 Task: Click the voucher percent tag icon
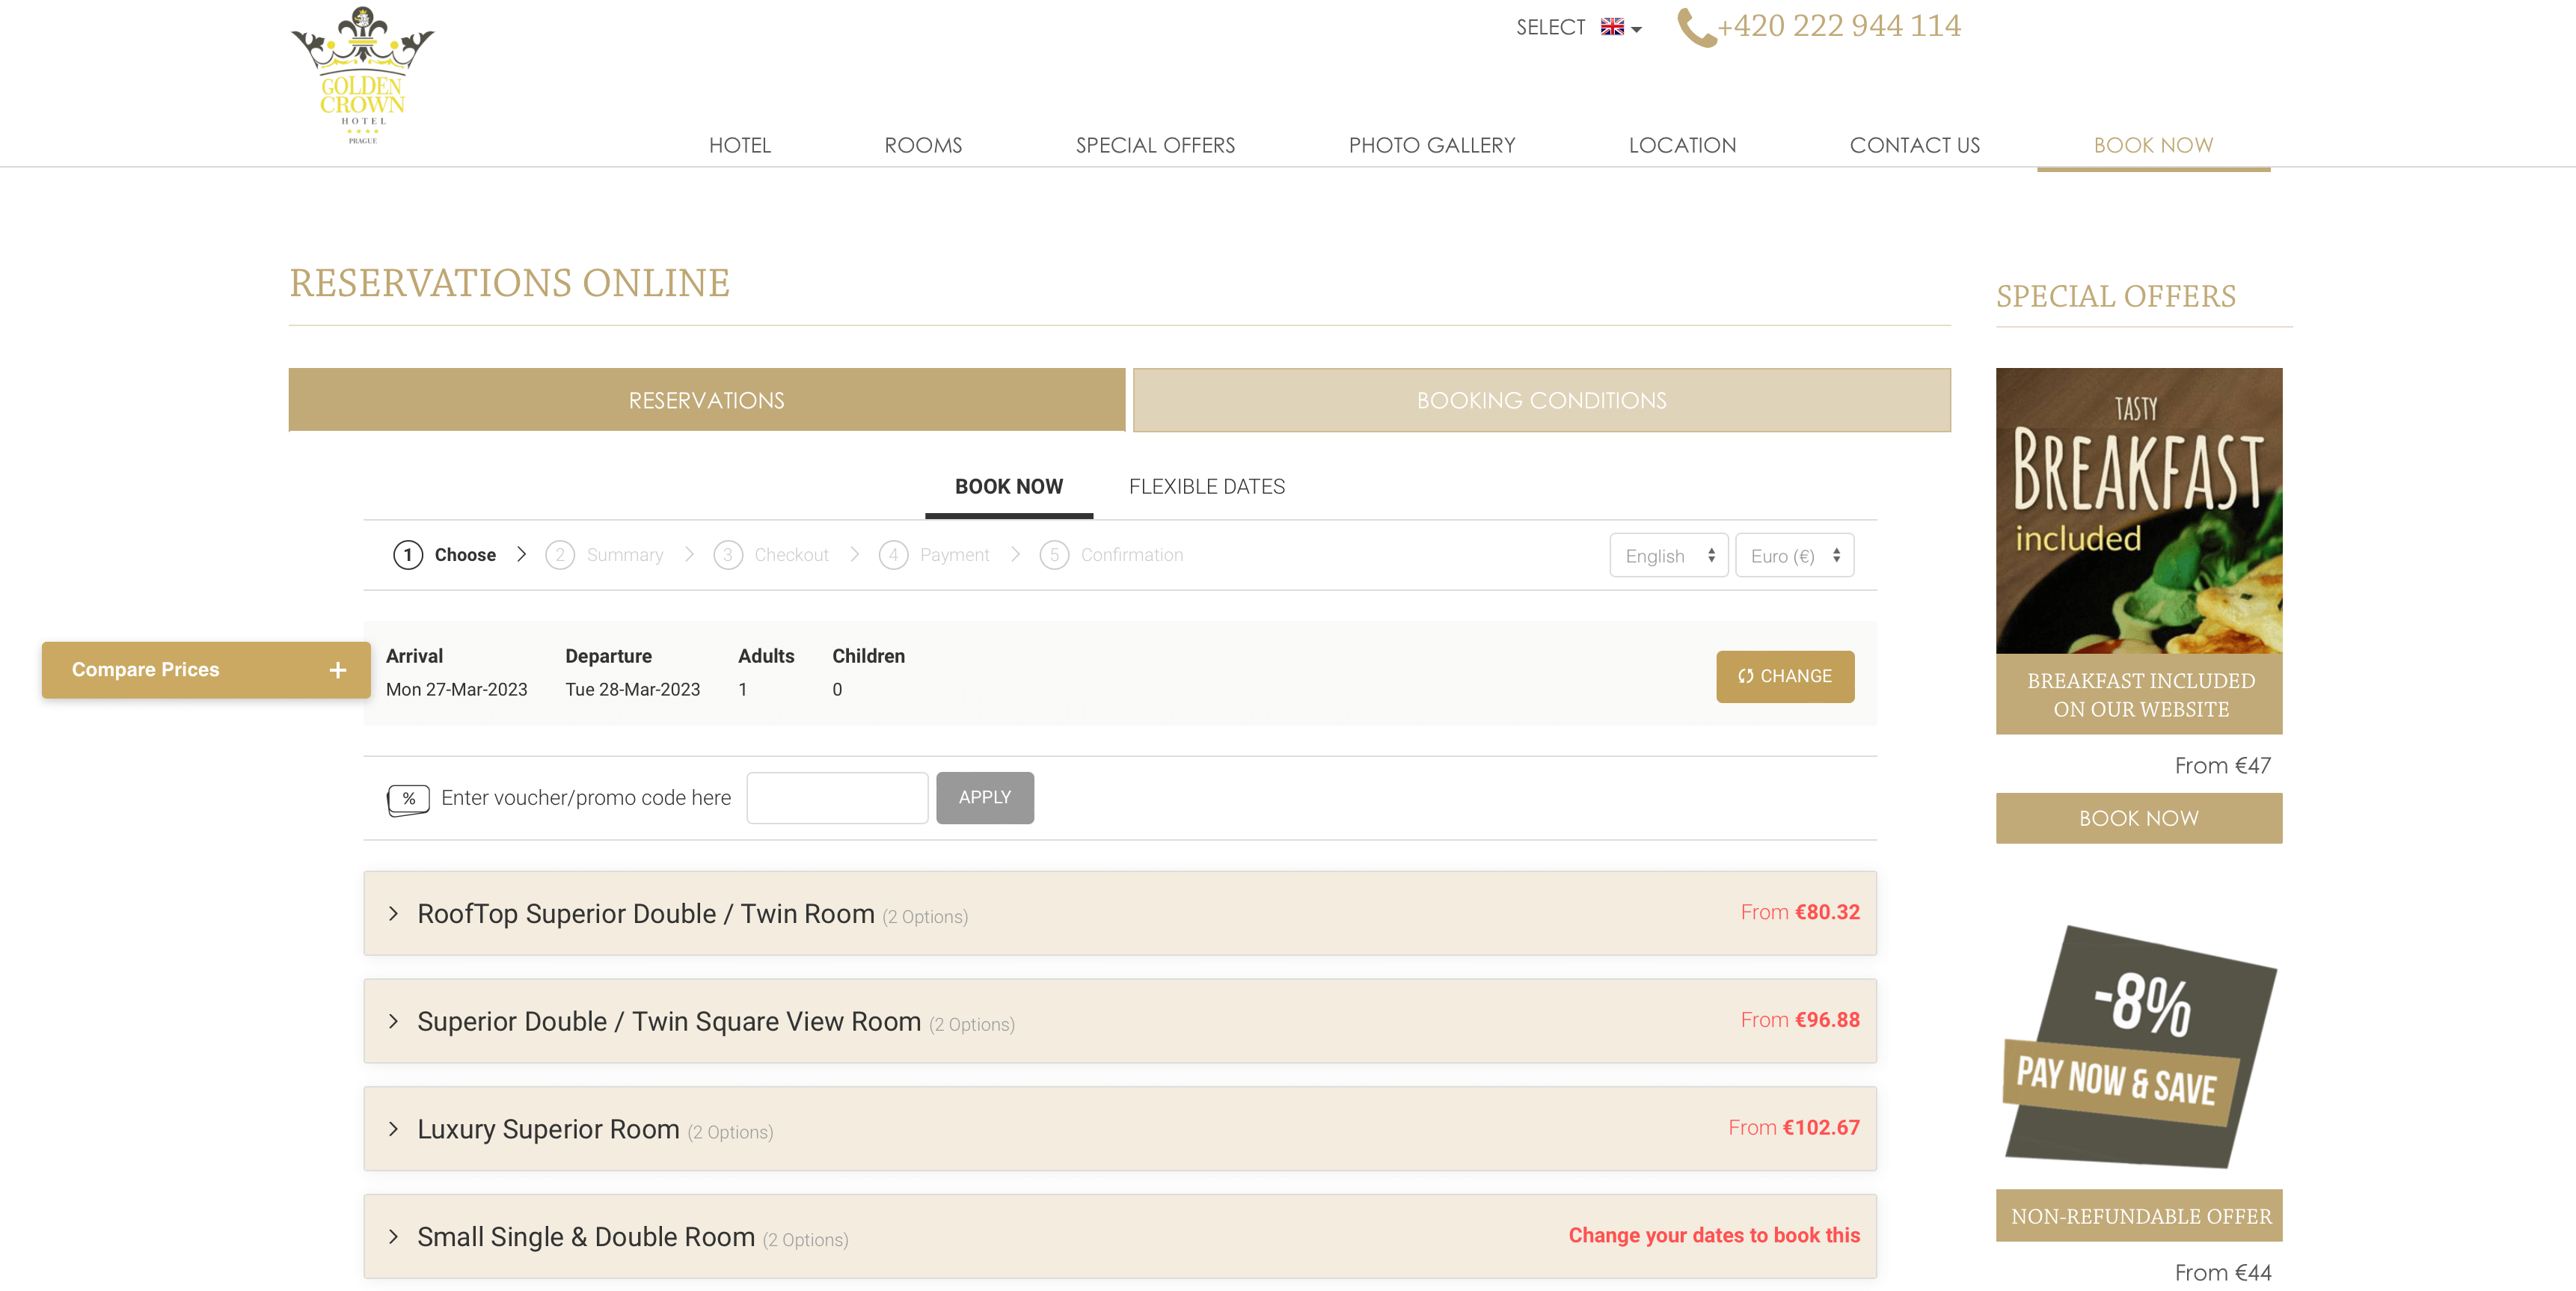click(x=408, y=798)
